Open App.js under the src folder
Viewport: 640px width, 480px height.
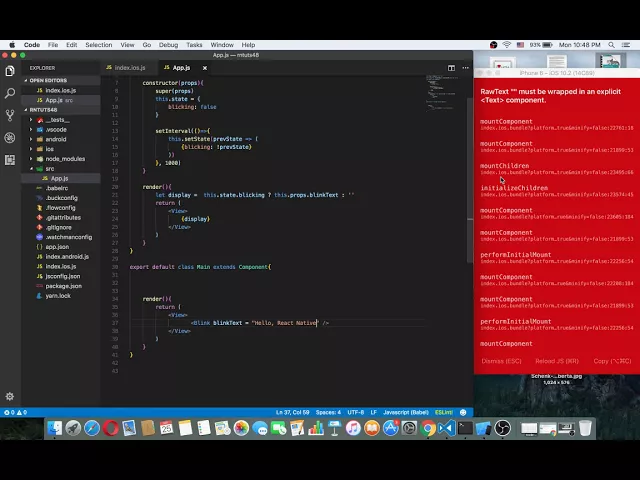click(60, 178)
